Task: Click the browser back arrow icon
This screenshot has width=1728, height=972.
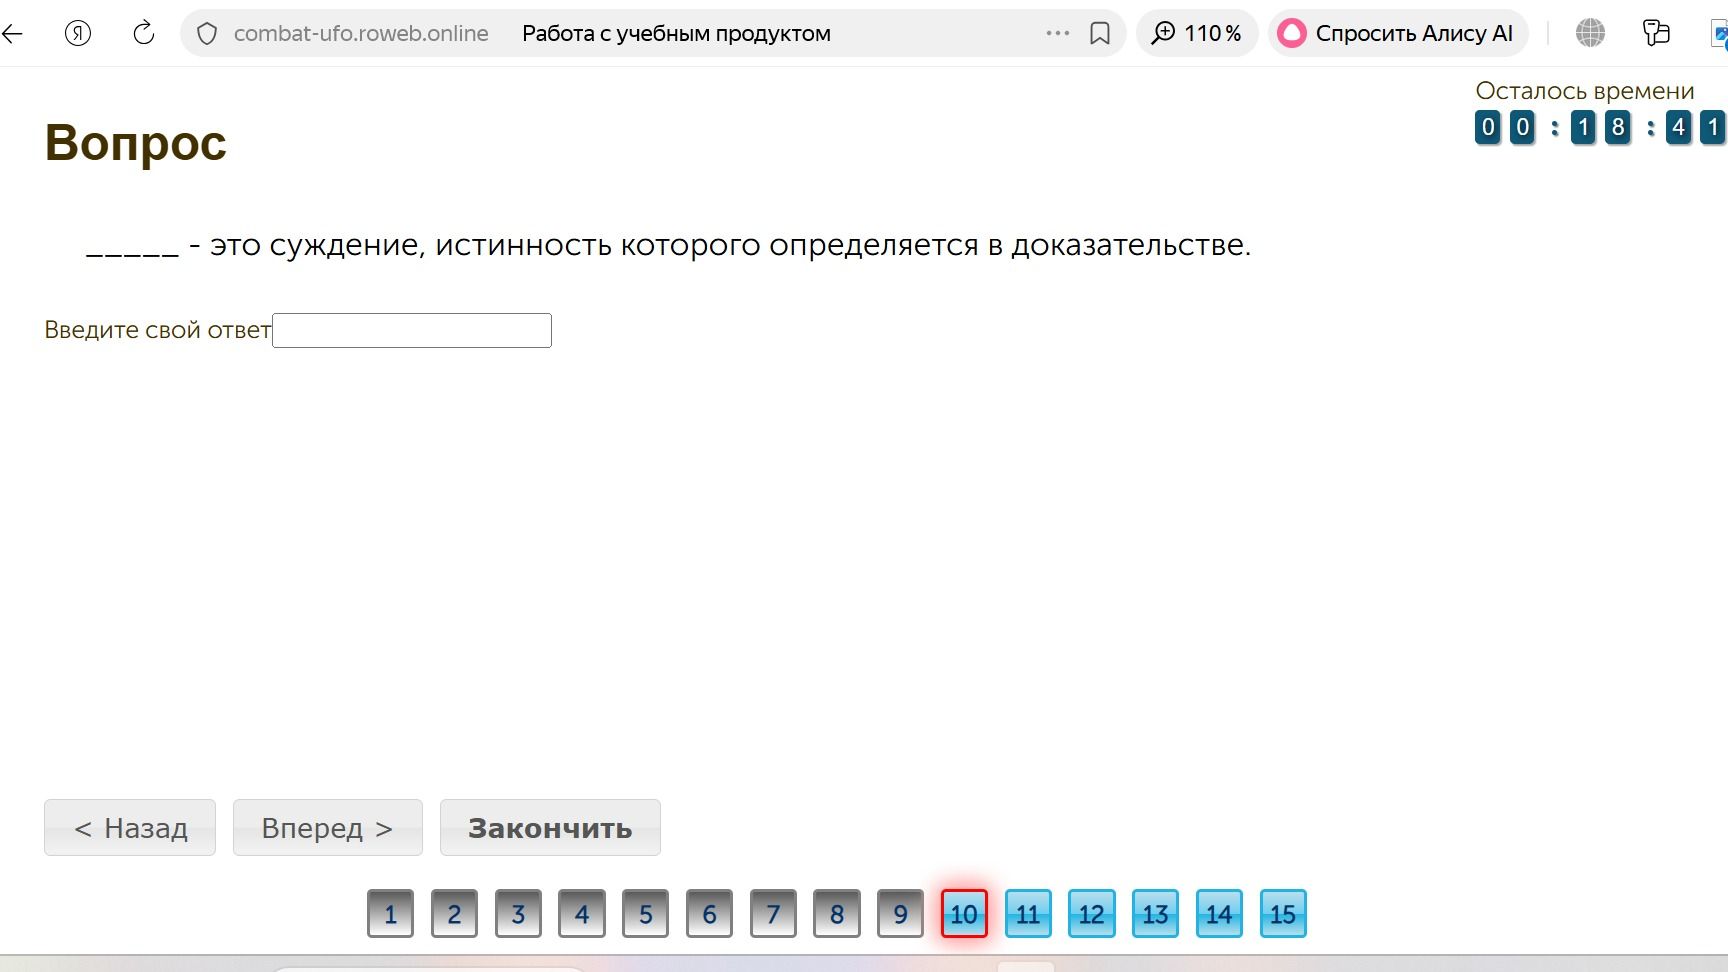Action: pyautogui.click(x=12, y=33)
